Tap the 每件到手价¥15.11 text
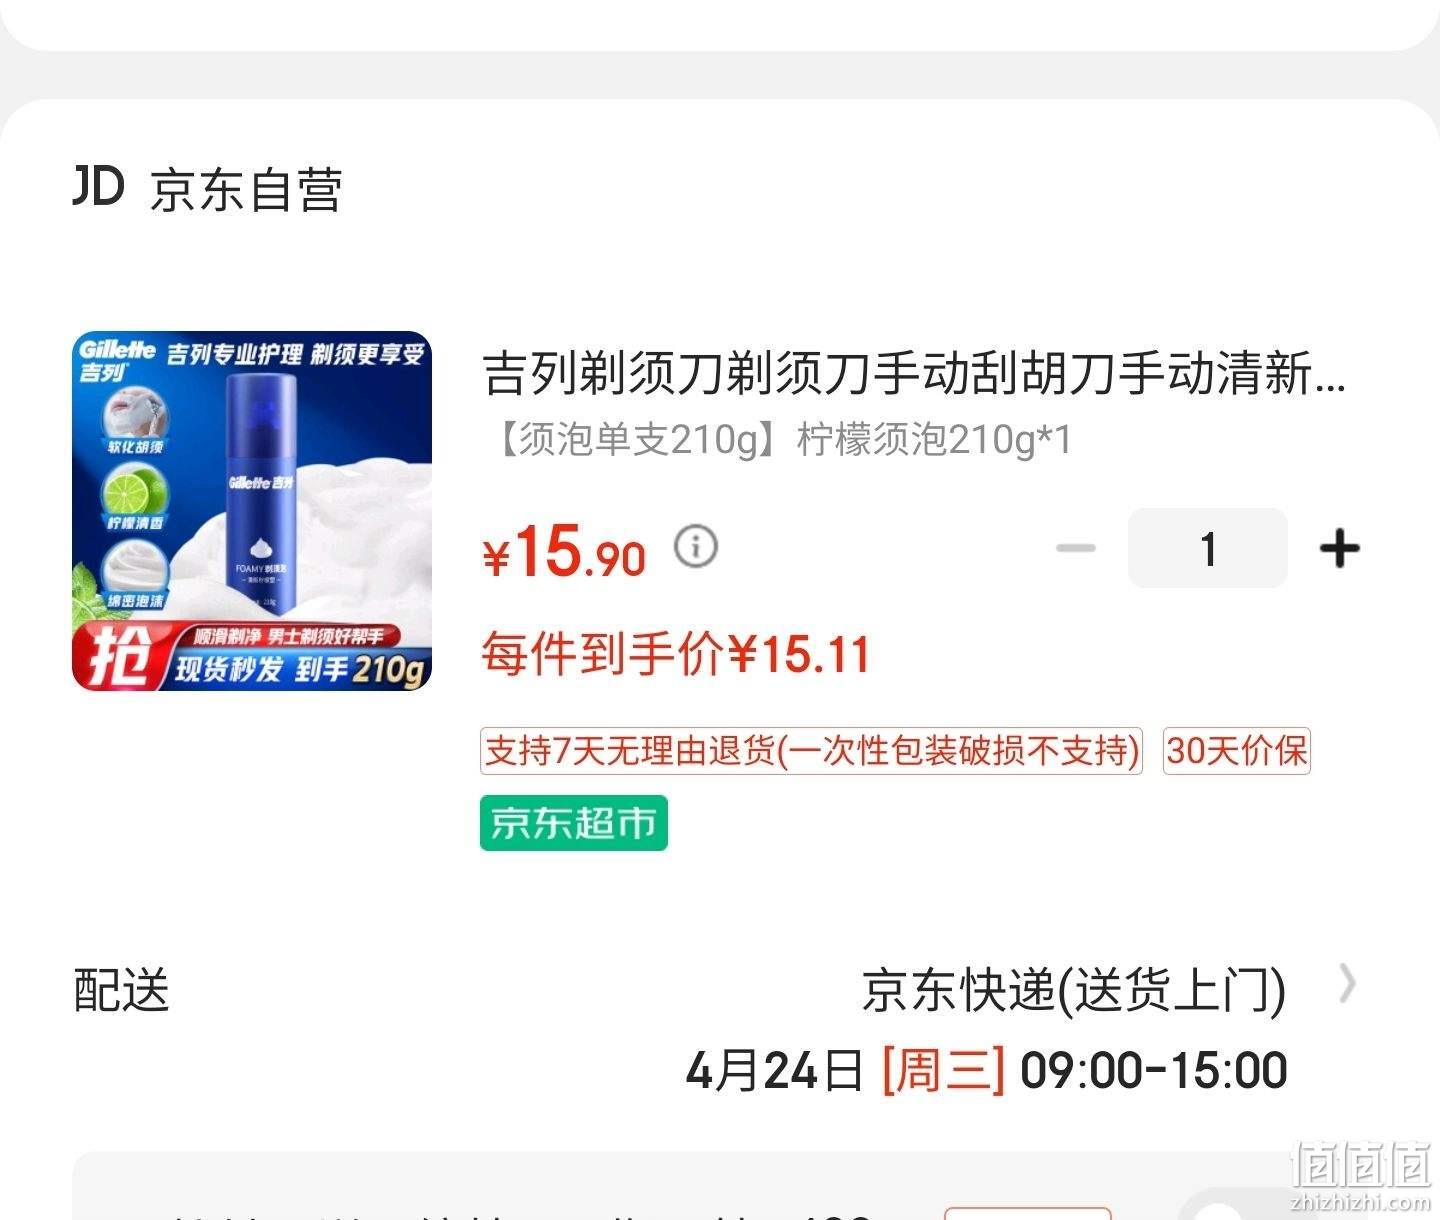 point(676,654)
